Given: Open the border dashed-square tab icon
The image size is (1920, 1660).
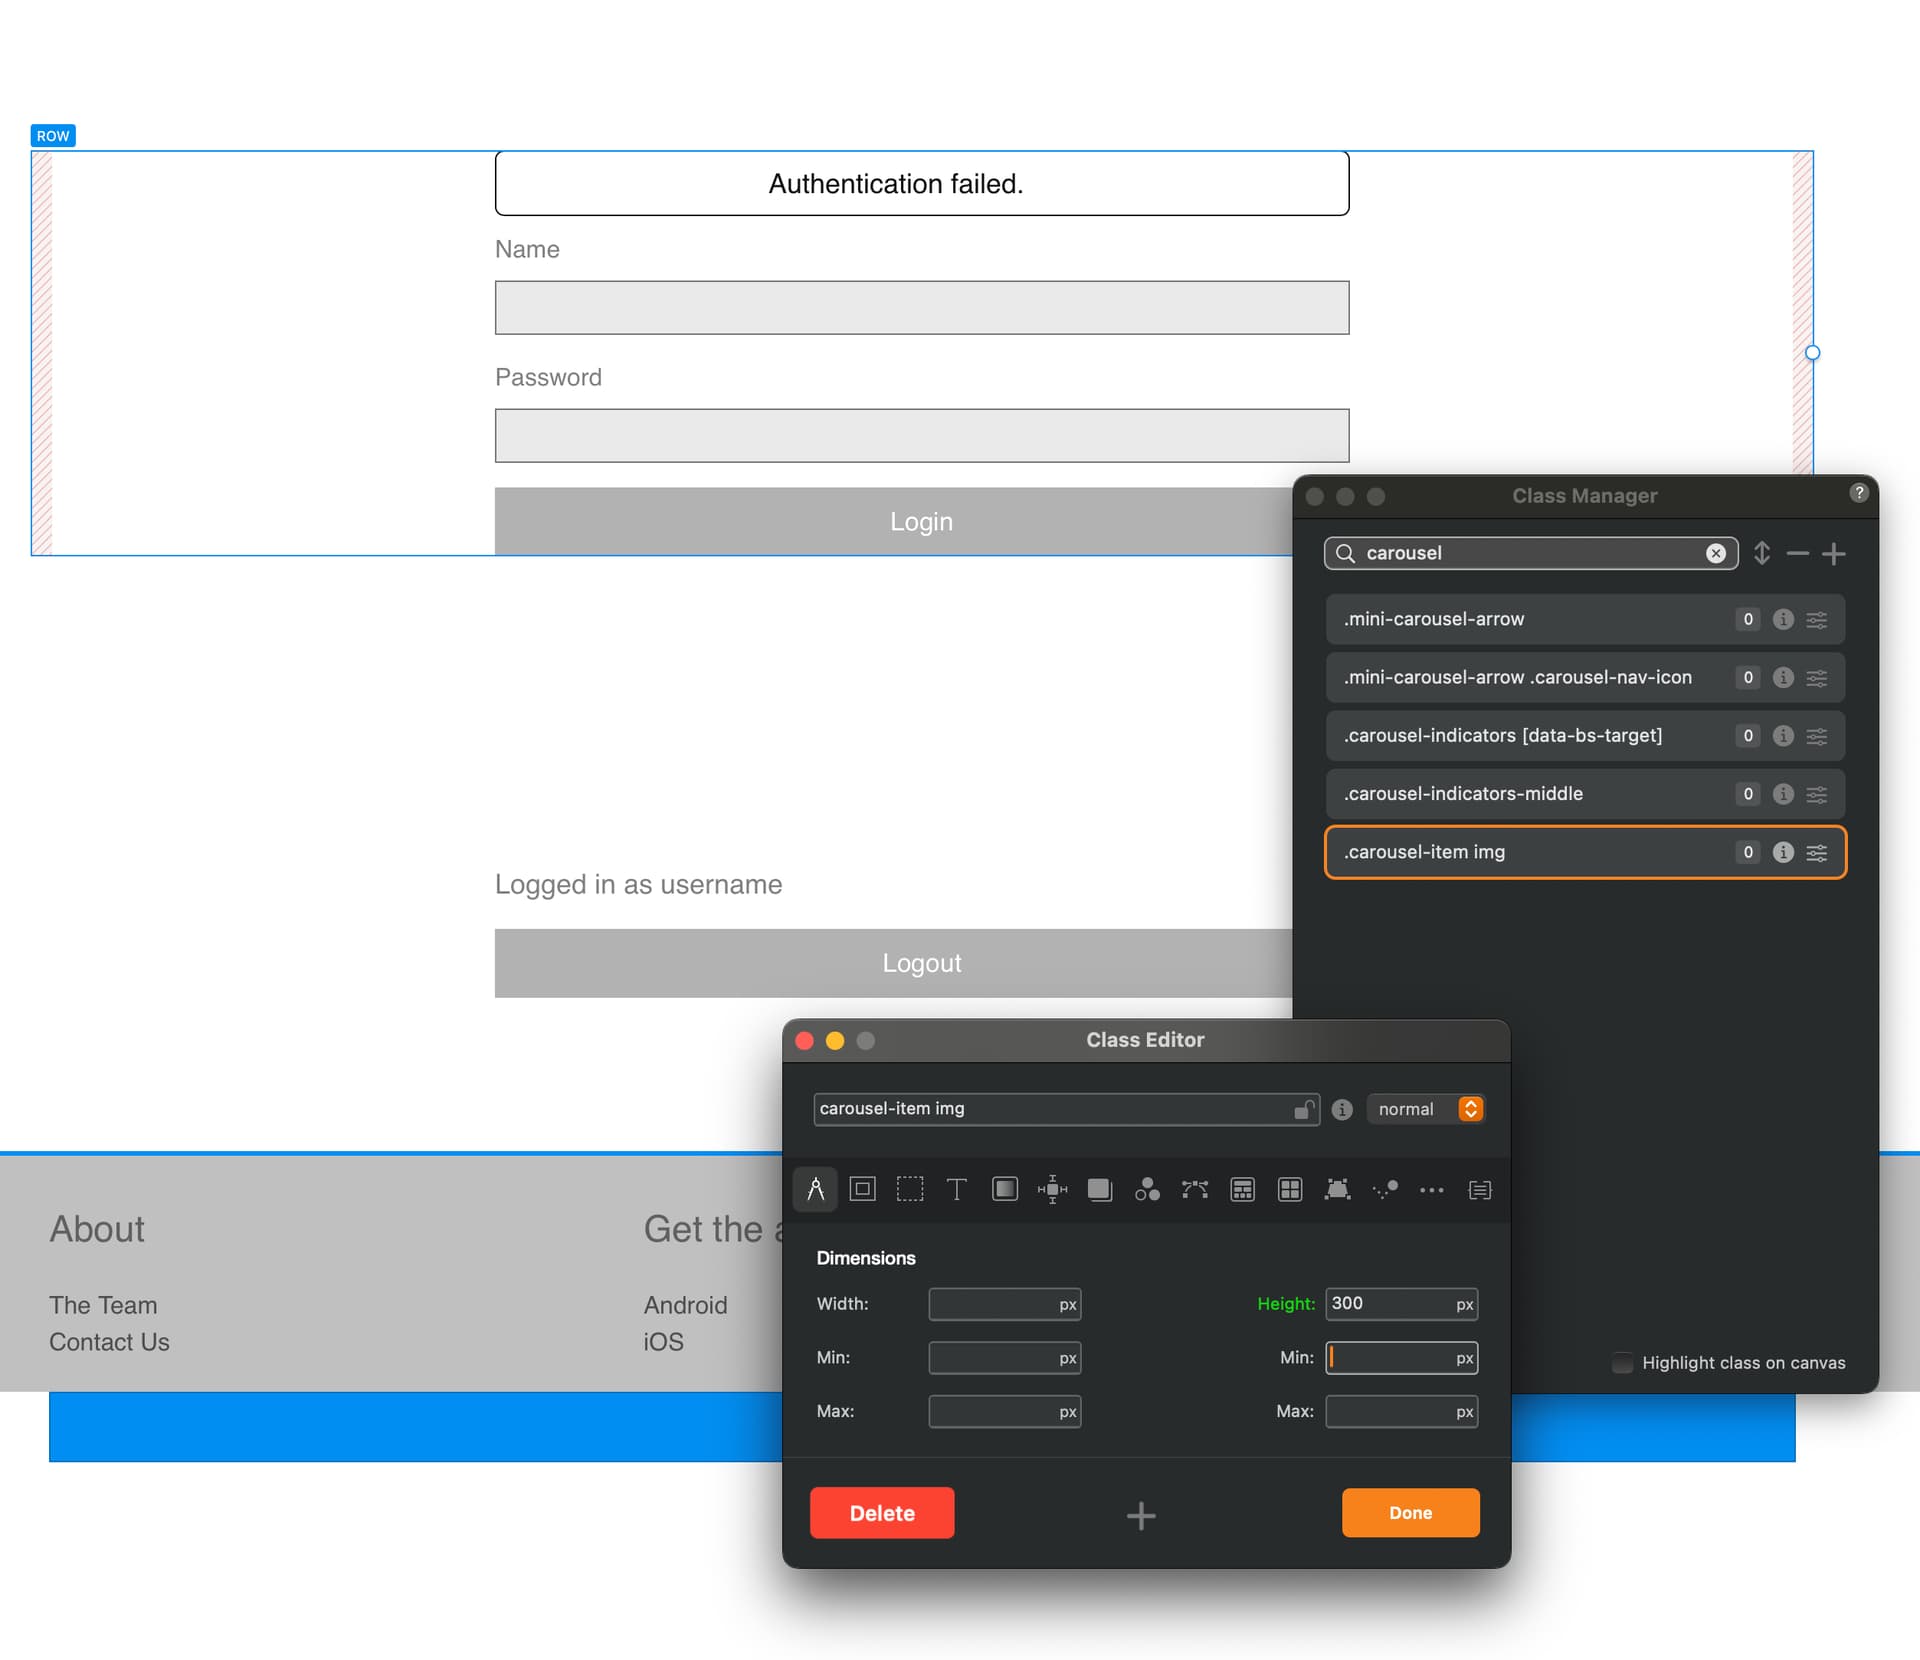Looking at the screenshot, I should 909,1189.
